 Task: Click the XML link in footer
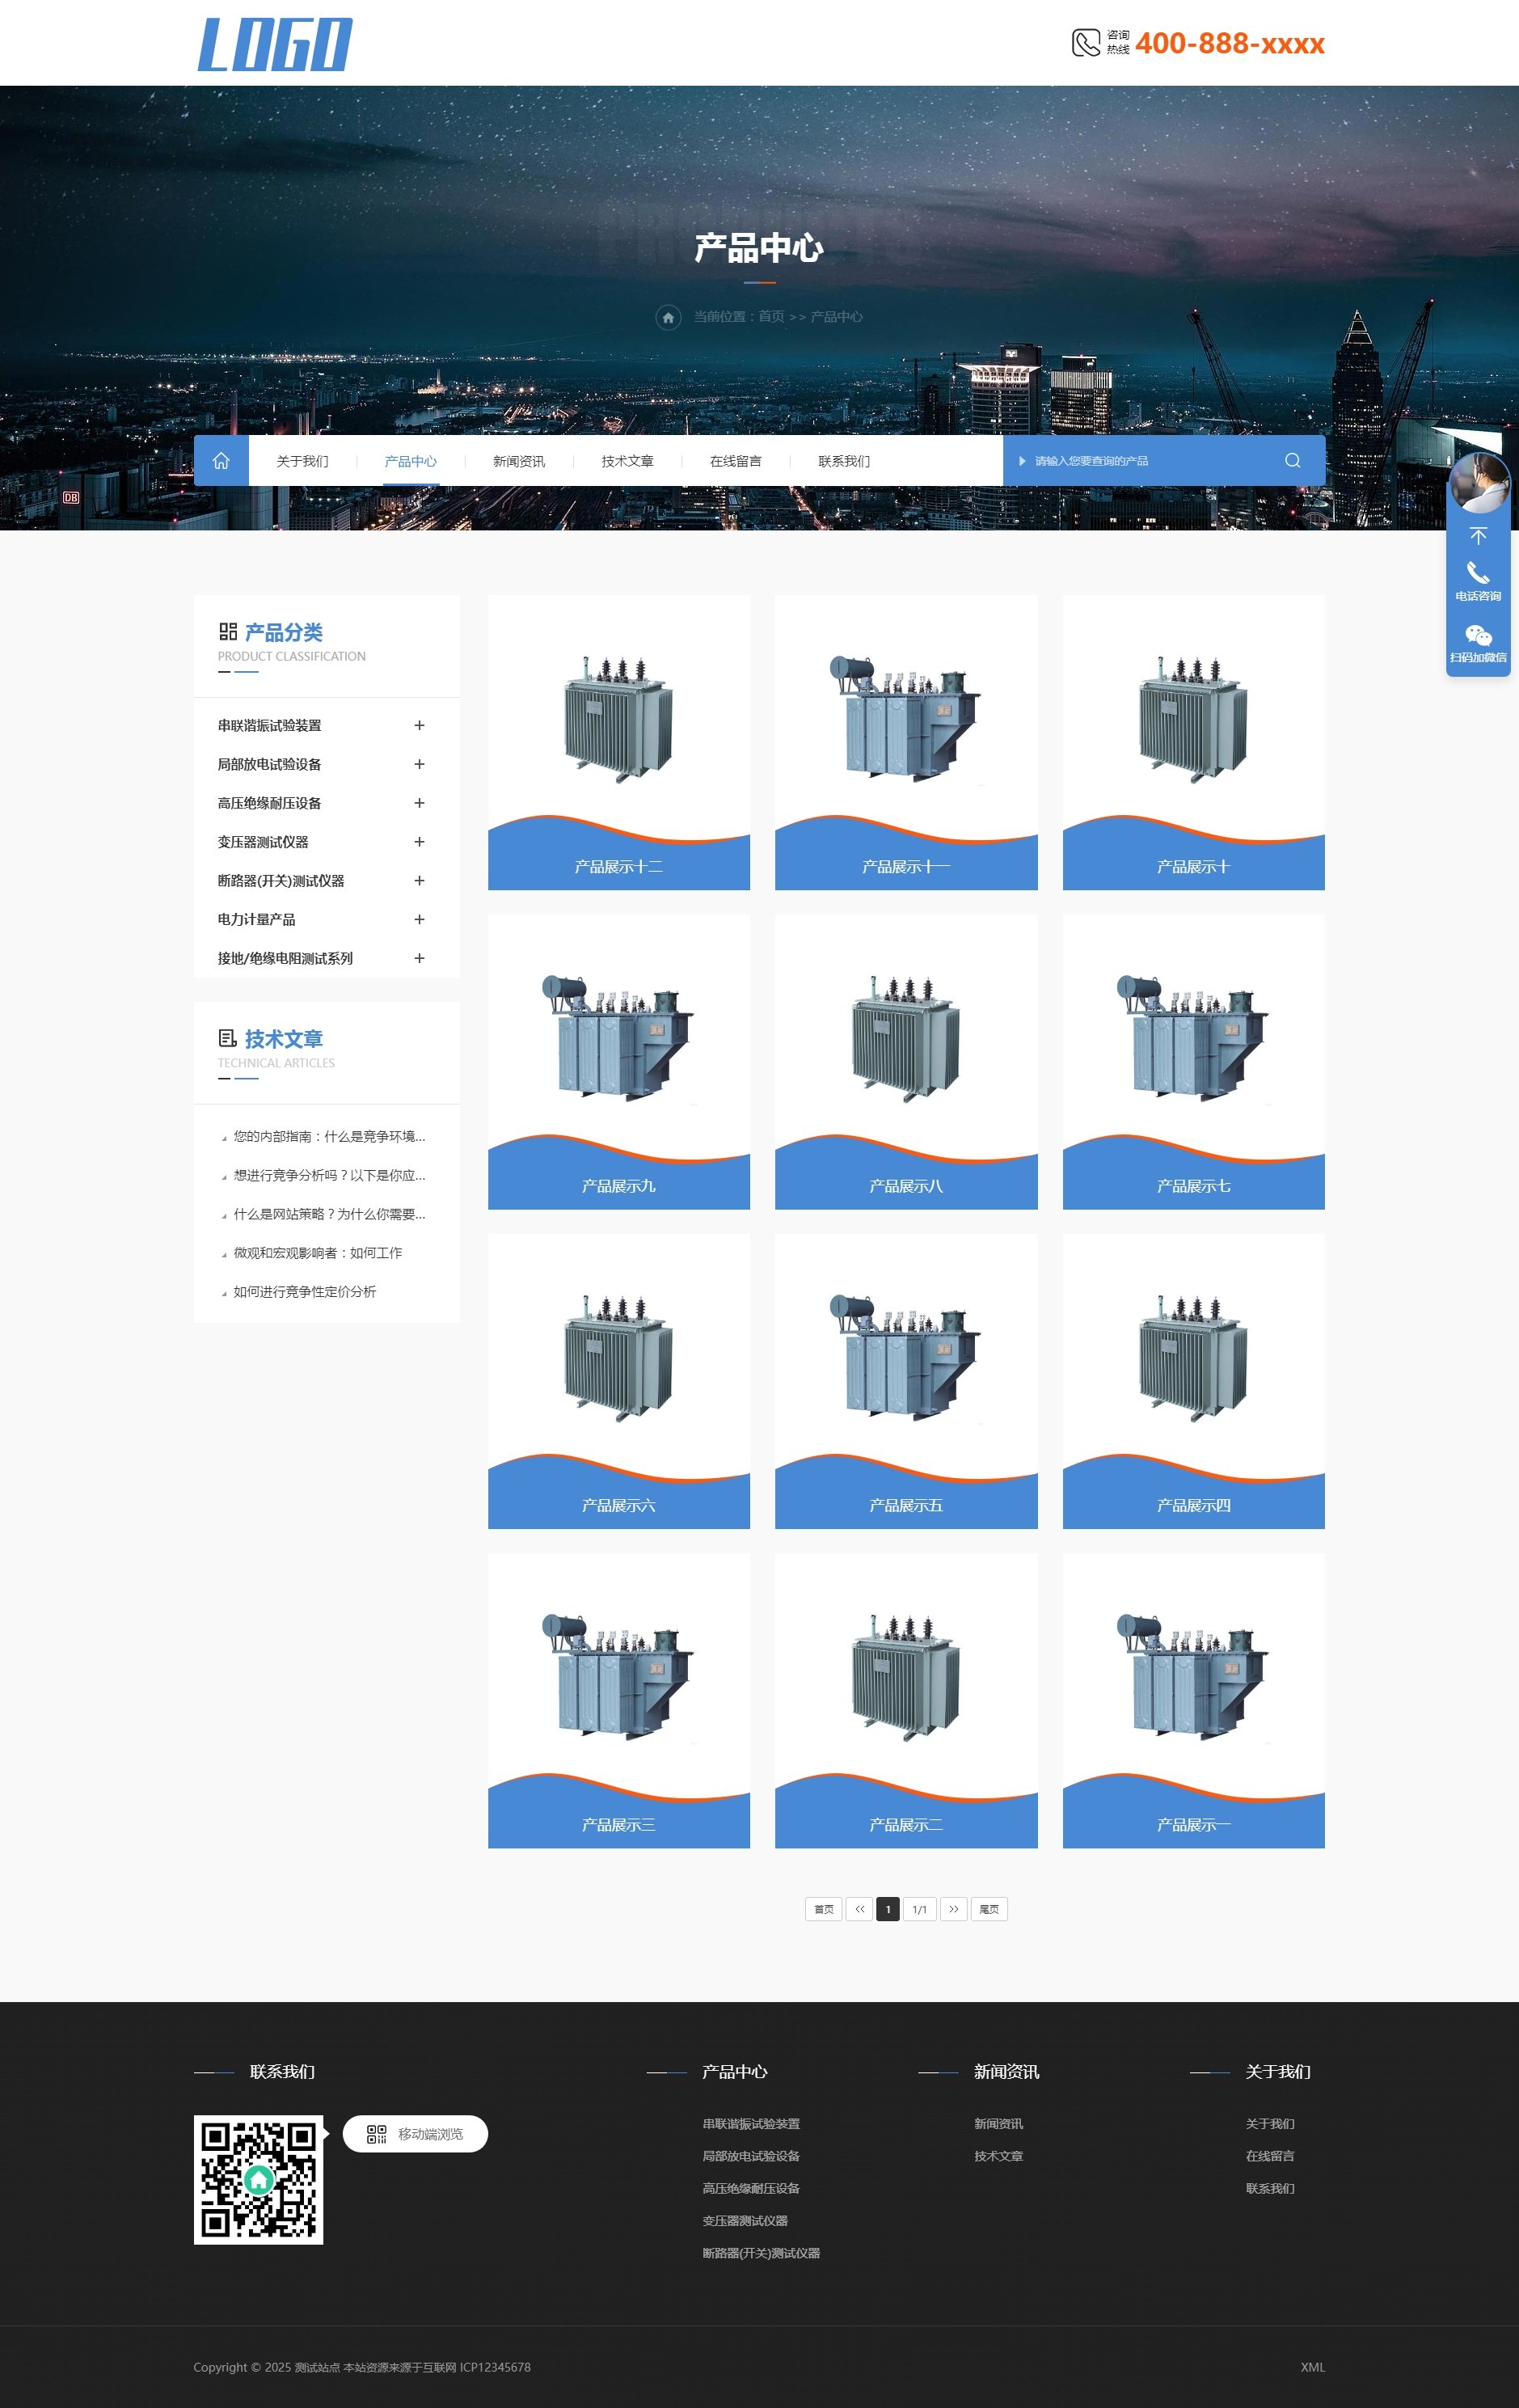pos(1312,2367)
